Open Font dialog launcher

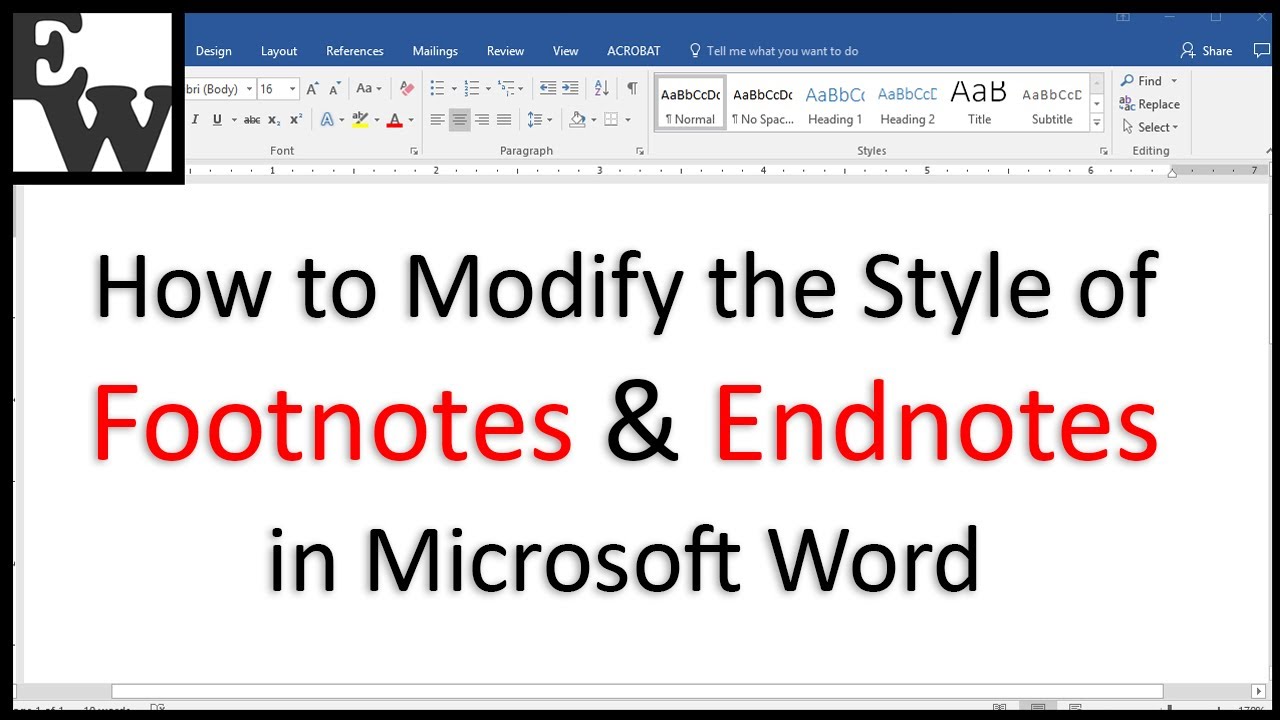414,151
